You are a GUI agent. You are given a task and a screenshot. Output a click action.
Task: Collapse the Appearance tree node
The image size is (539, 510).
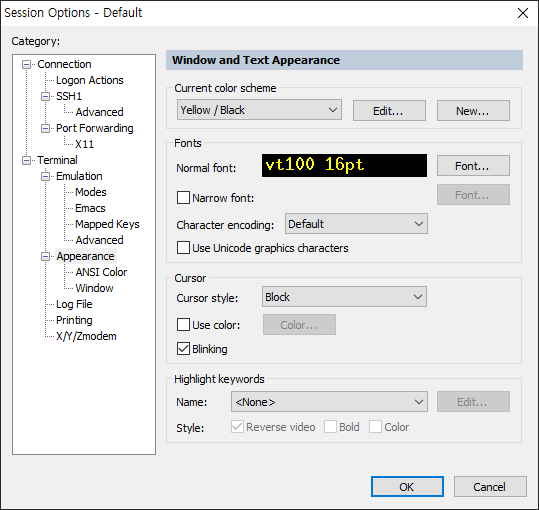pos(45,256)
